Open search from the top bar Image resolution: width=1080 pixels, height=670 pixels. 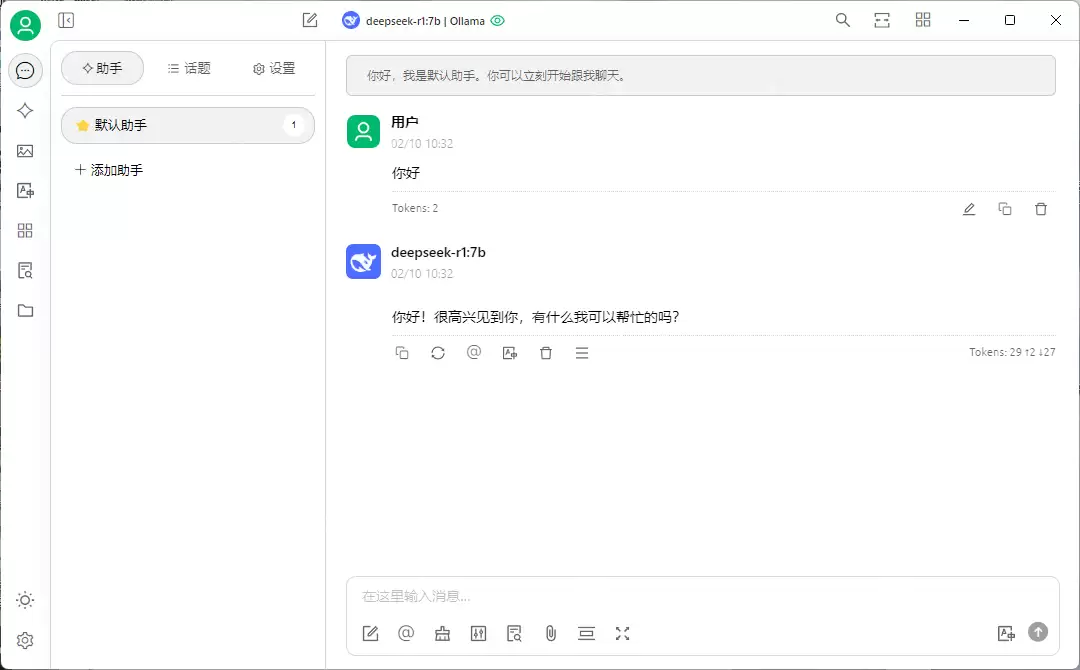[x=843, y=19]
